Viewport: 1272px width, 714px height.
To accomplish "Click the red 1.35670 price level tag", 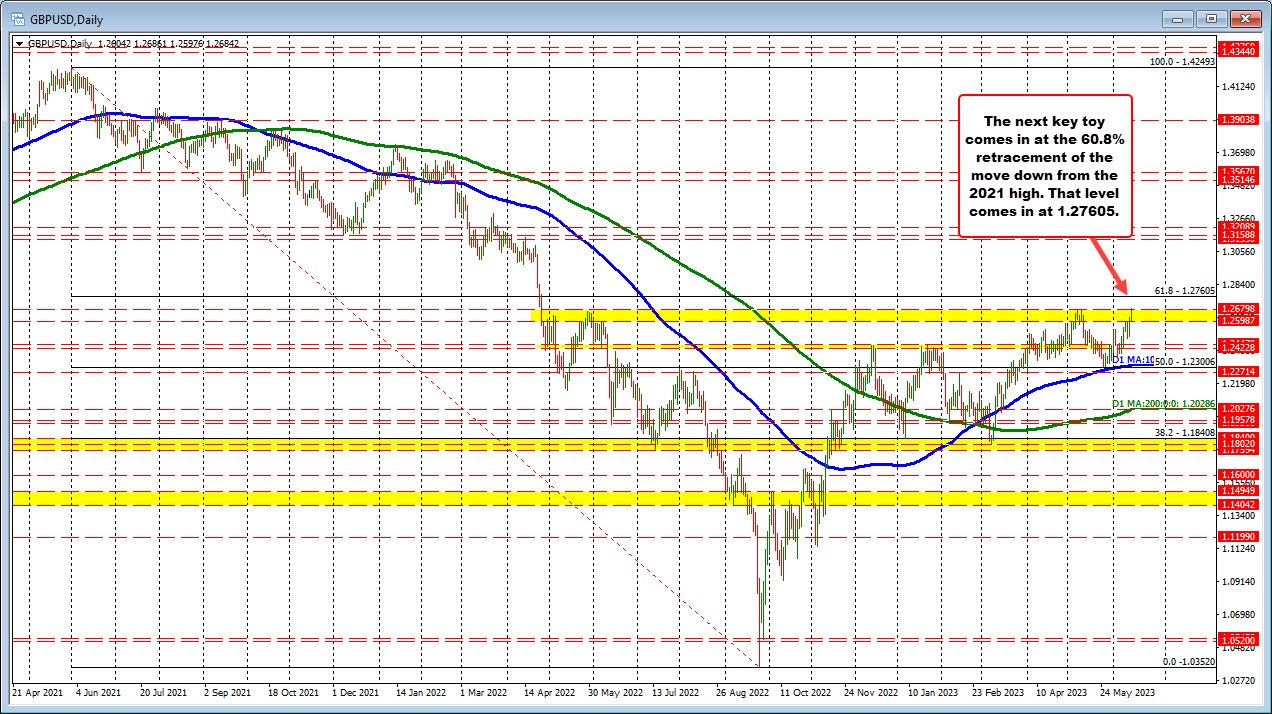I will pos(1237,171).
